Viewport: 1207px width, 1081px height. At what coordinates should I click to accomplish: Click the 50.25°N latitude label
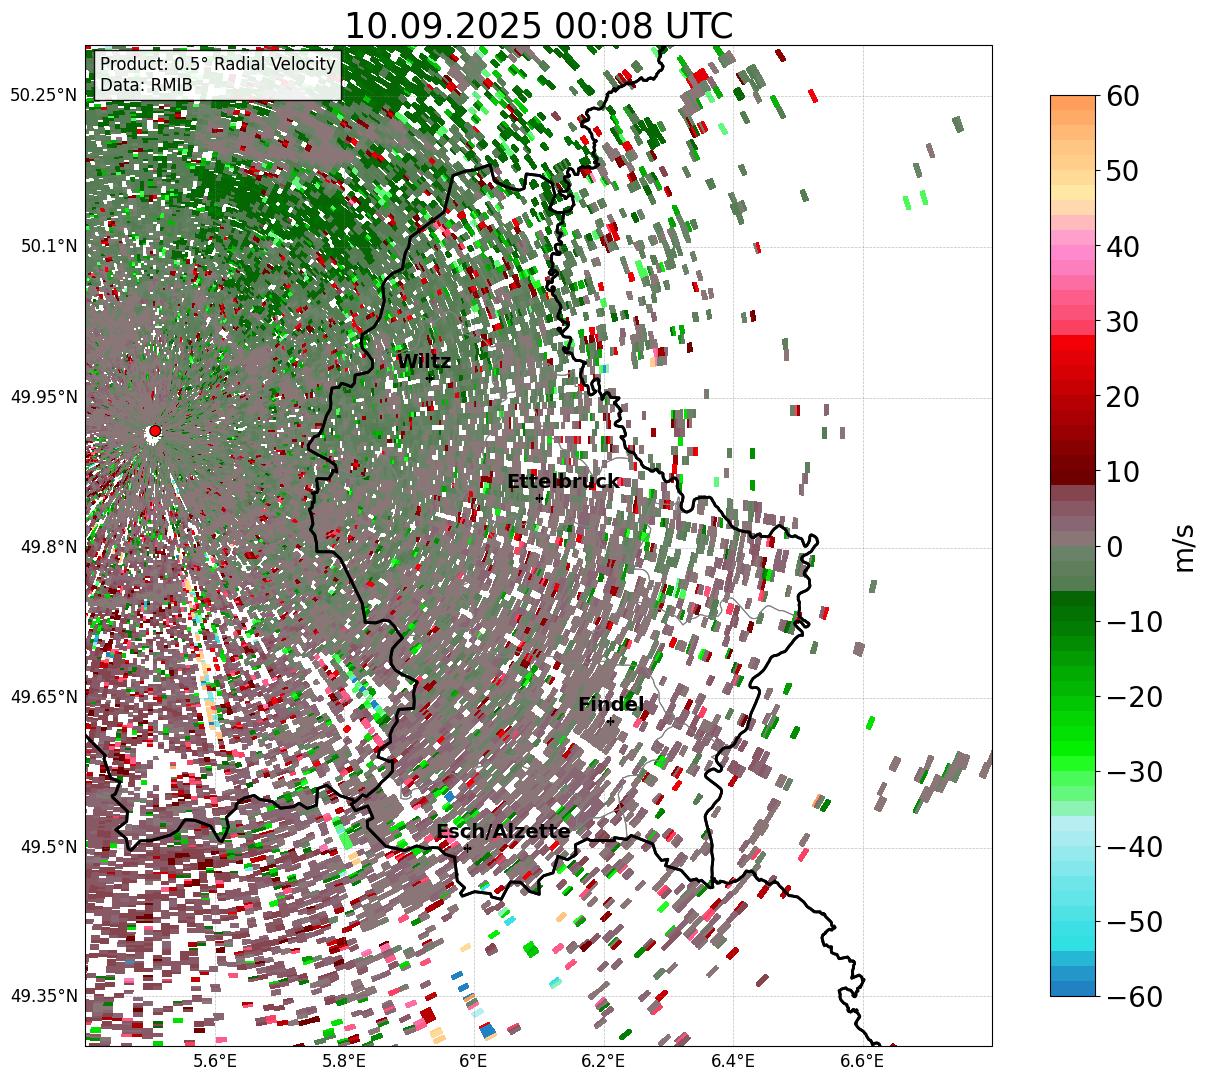click(x=43, y=96)
